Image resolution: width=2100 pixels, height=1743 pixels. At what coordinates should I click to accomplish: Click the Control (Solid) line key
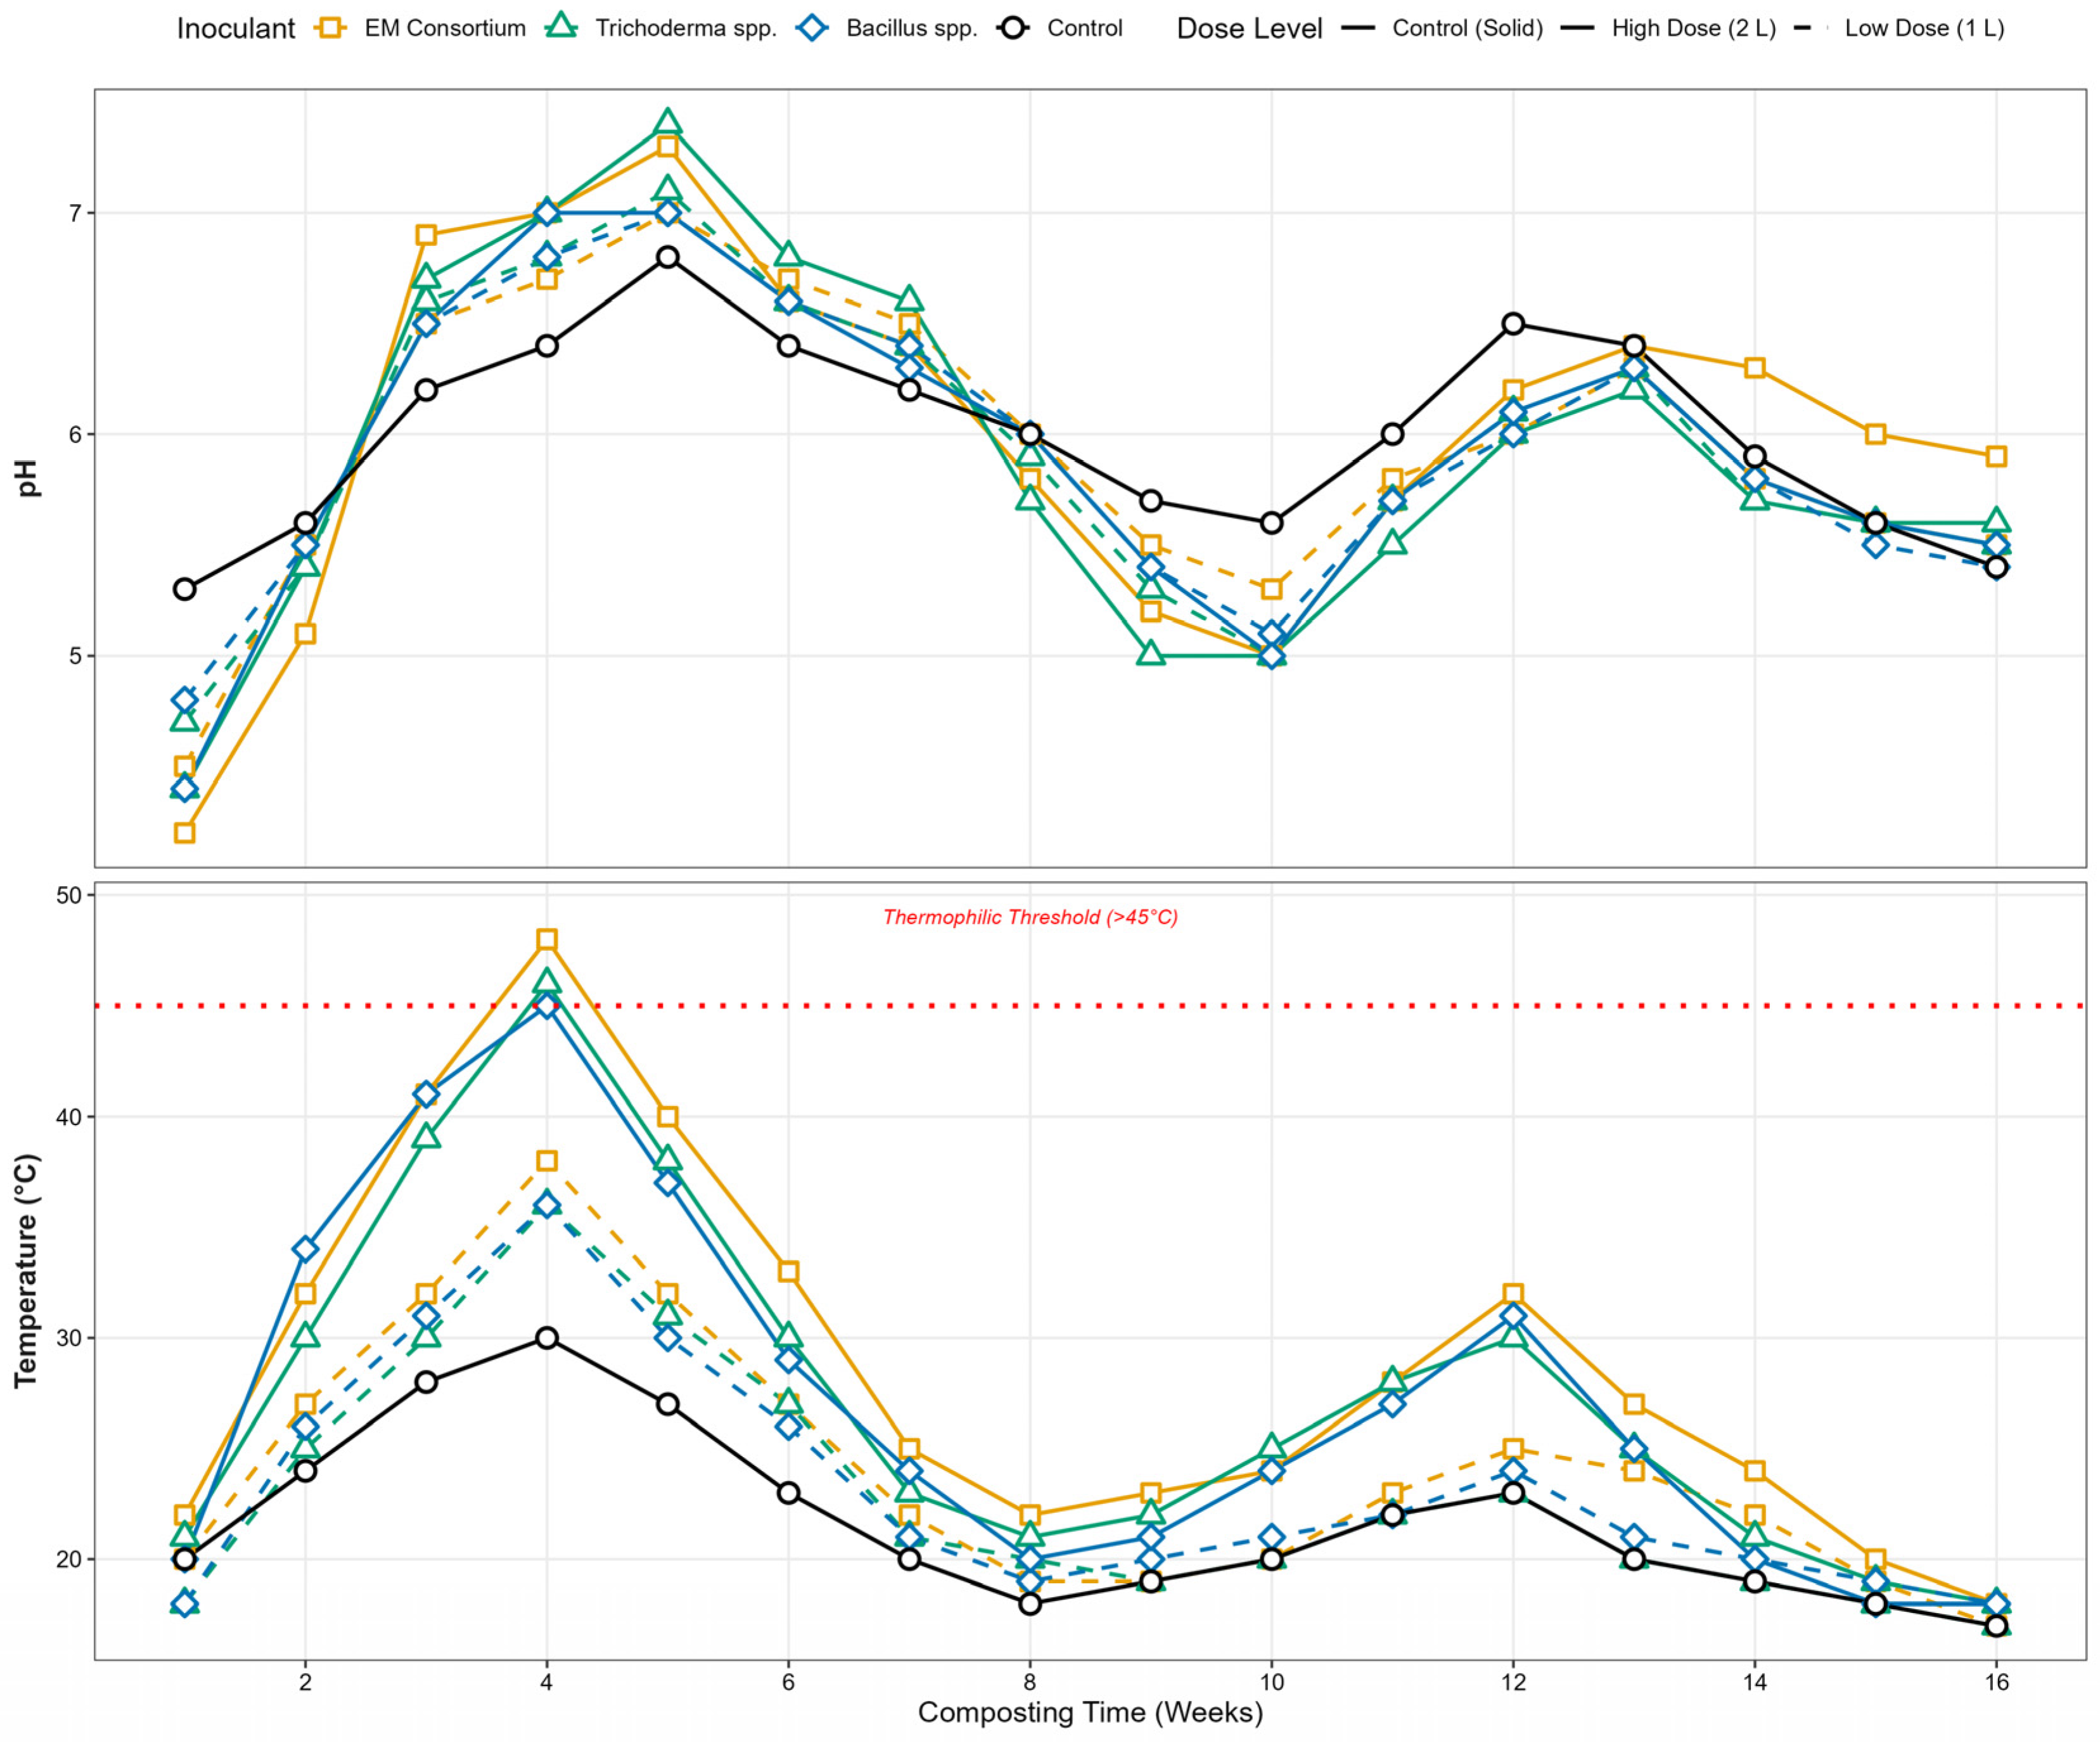pyautogui.click(x=1358, y=28)
